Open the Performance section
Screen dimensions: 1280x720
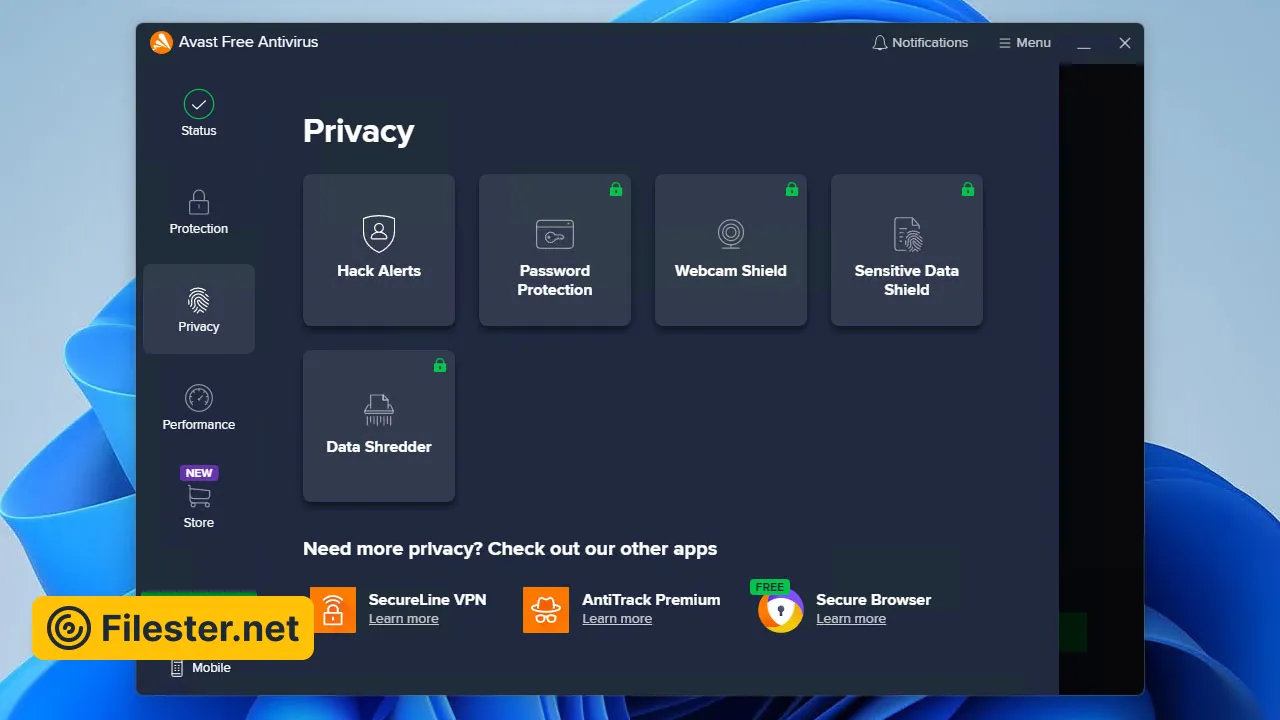[199, 407]
